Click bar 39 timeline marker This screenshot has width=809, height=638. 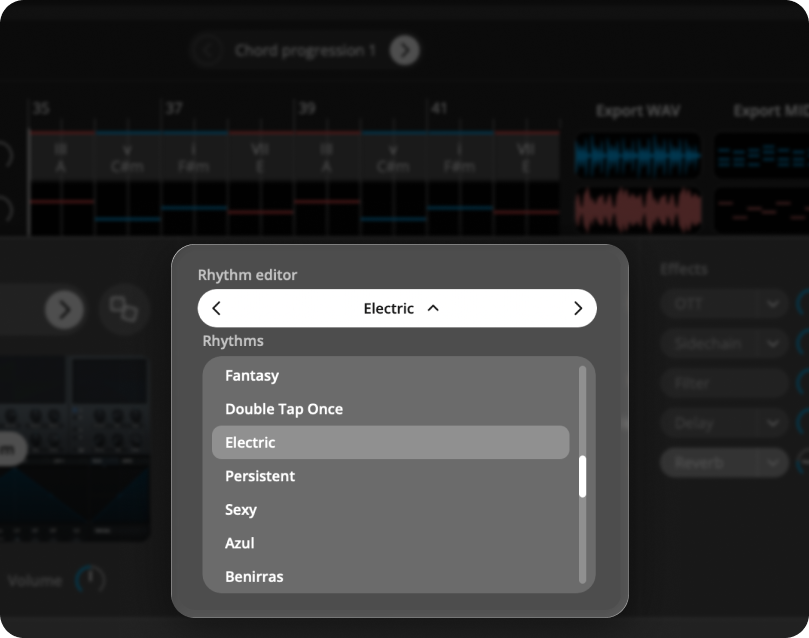[x=306, y=108]
